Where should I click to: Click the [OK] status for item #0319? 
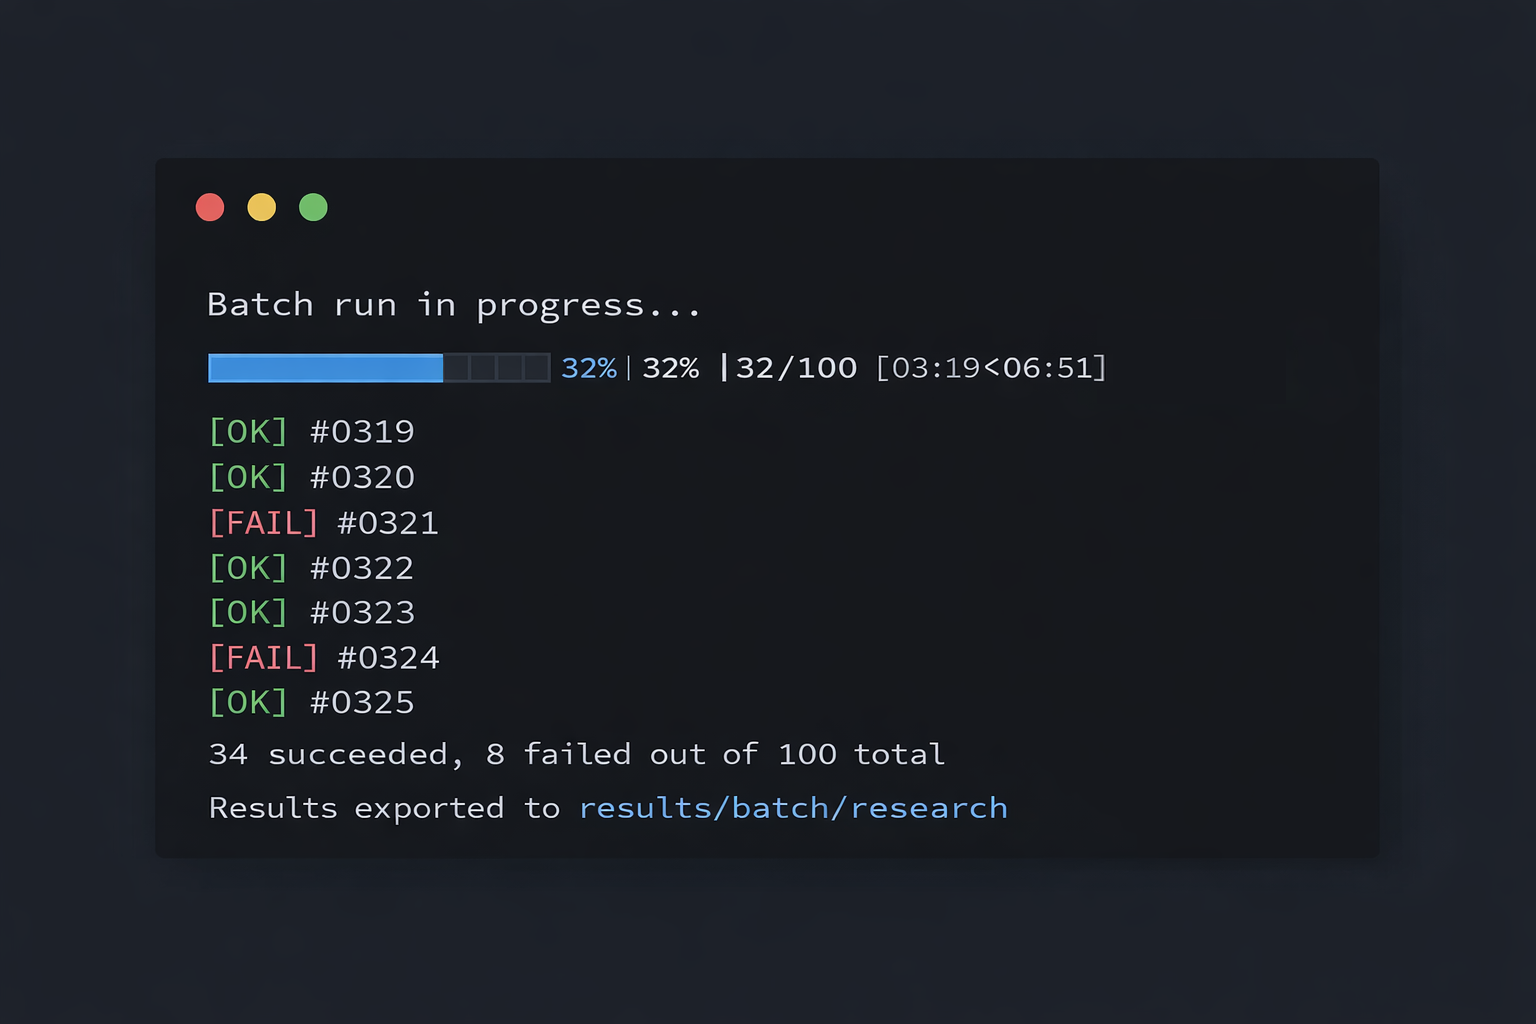click(248, 431)
